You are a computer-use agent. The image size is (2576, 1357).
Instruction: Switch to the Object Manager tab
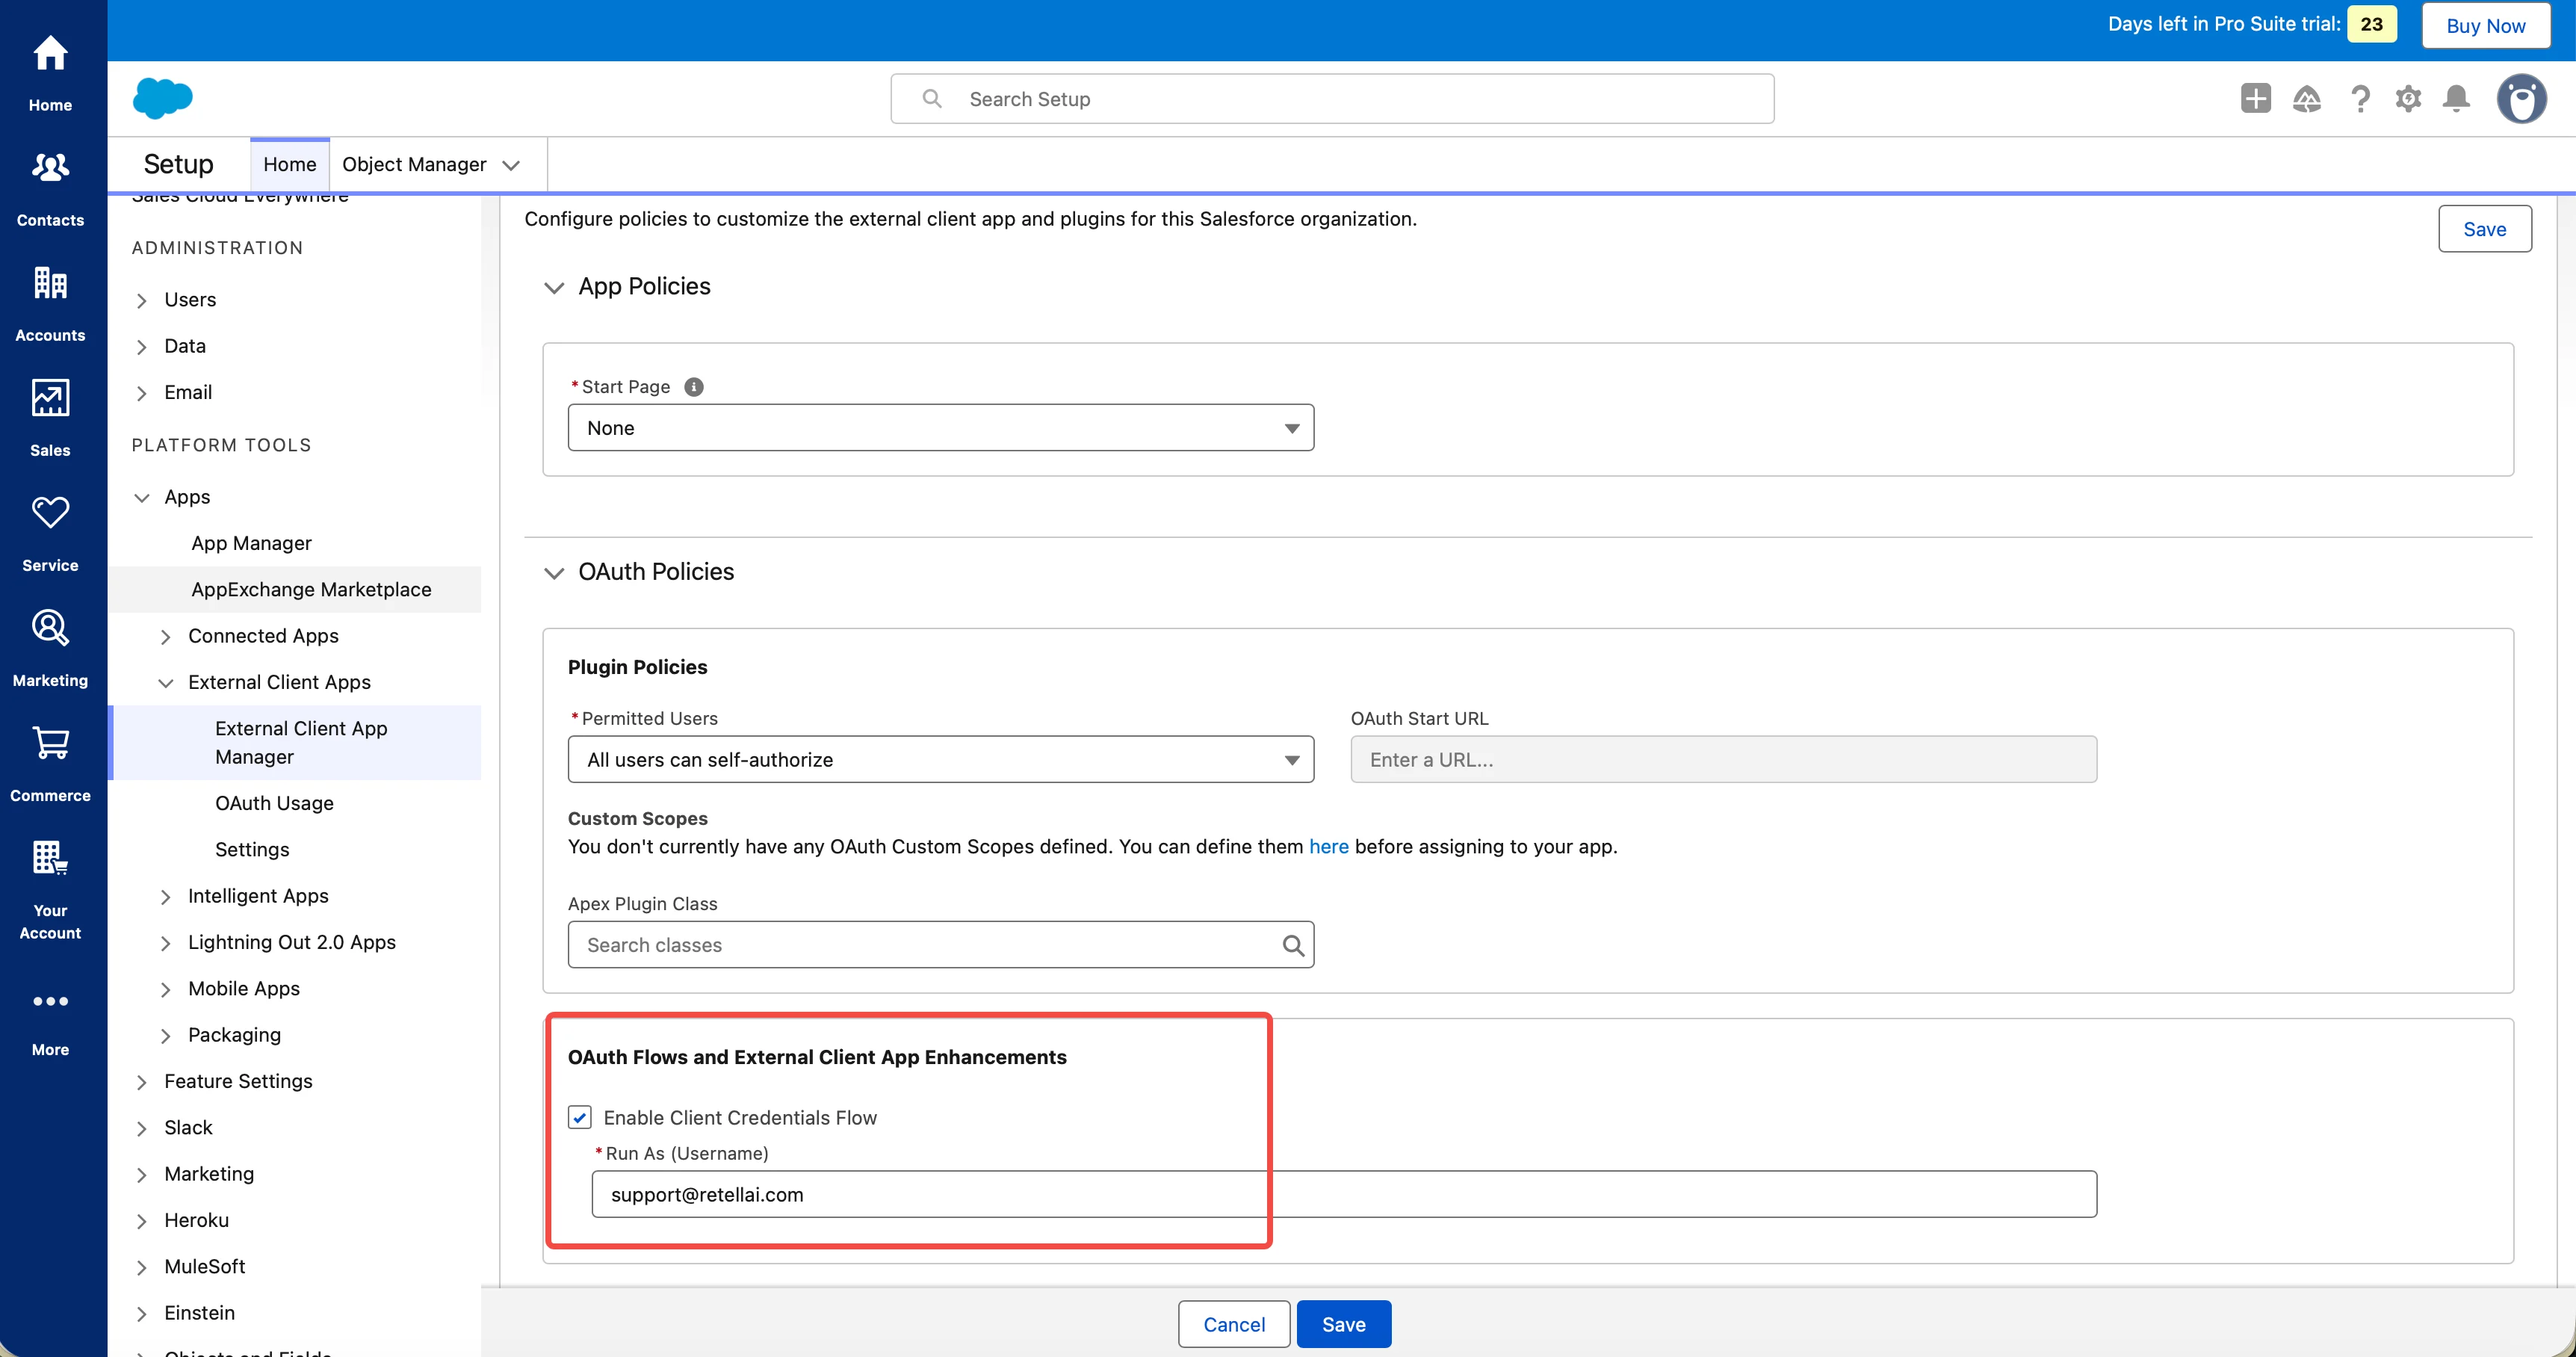pos(414,164)
